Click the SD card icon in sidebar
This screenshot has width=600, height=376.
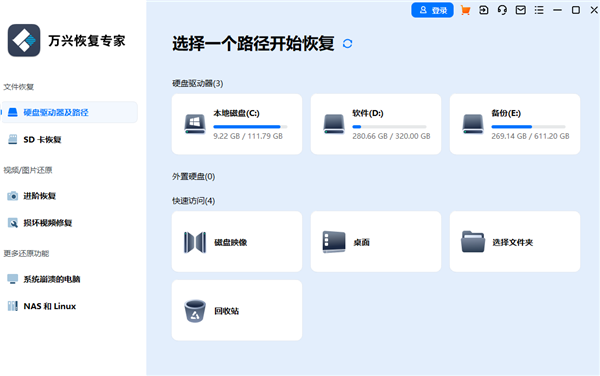(13, 140)
